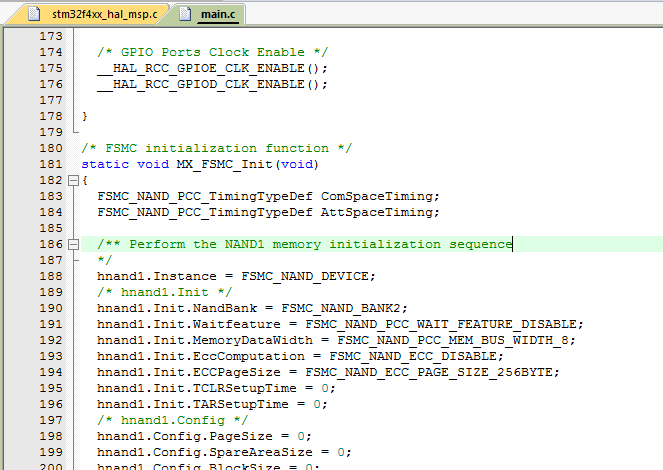This screenshot has height=470, width=663.
Task: Click the NAND1 memory initialization sequence comment
Action: 305,244
